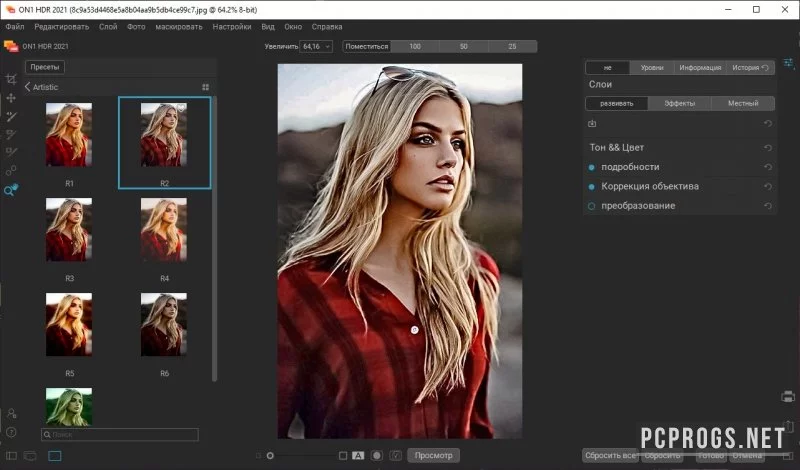Apply the green-tinted preset thumbnail
800x470 pixels.
click(x=69, y=407)
